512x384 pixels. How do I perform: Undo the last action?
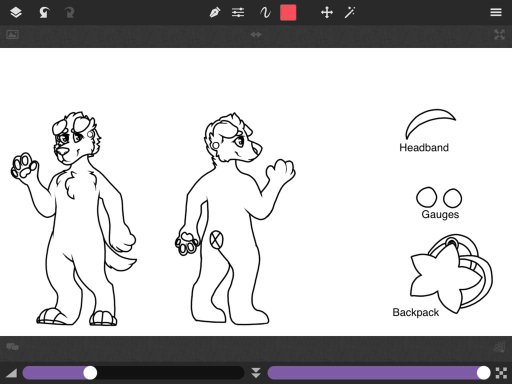pos(44,13)
